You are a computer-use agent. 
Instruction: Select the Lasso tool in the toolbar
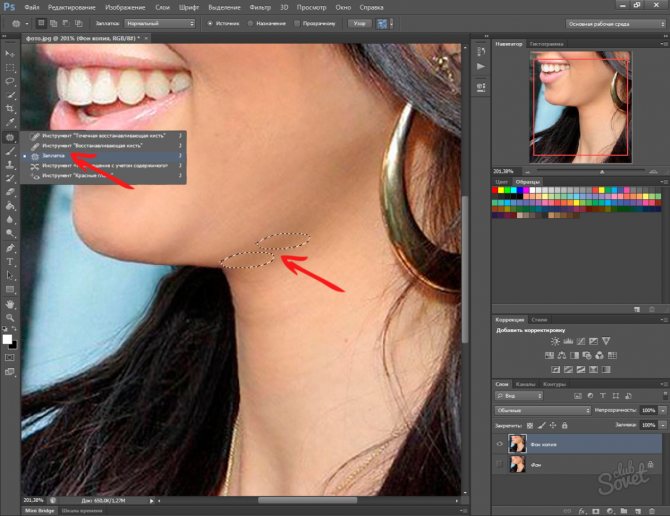[x=10, y=80]
